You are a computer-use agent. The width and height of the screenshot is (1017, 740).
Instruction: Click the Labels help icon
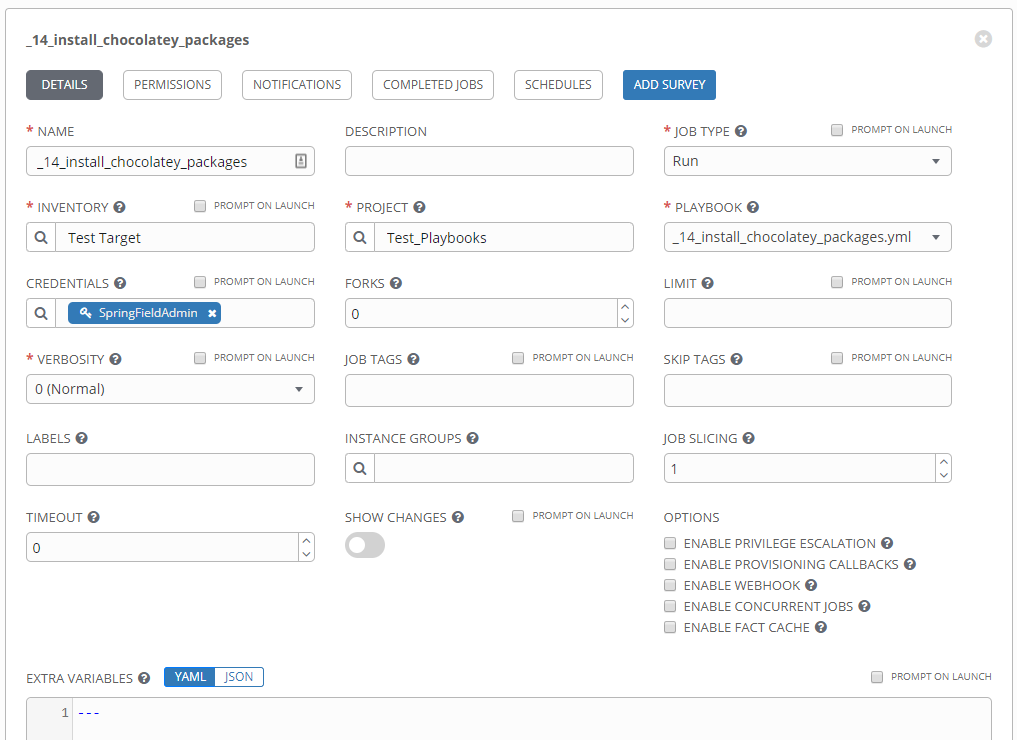[81, 438]
